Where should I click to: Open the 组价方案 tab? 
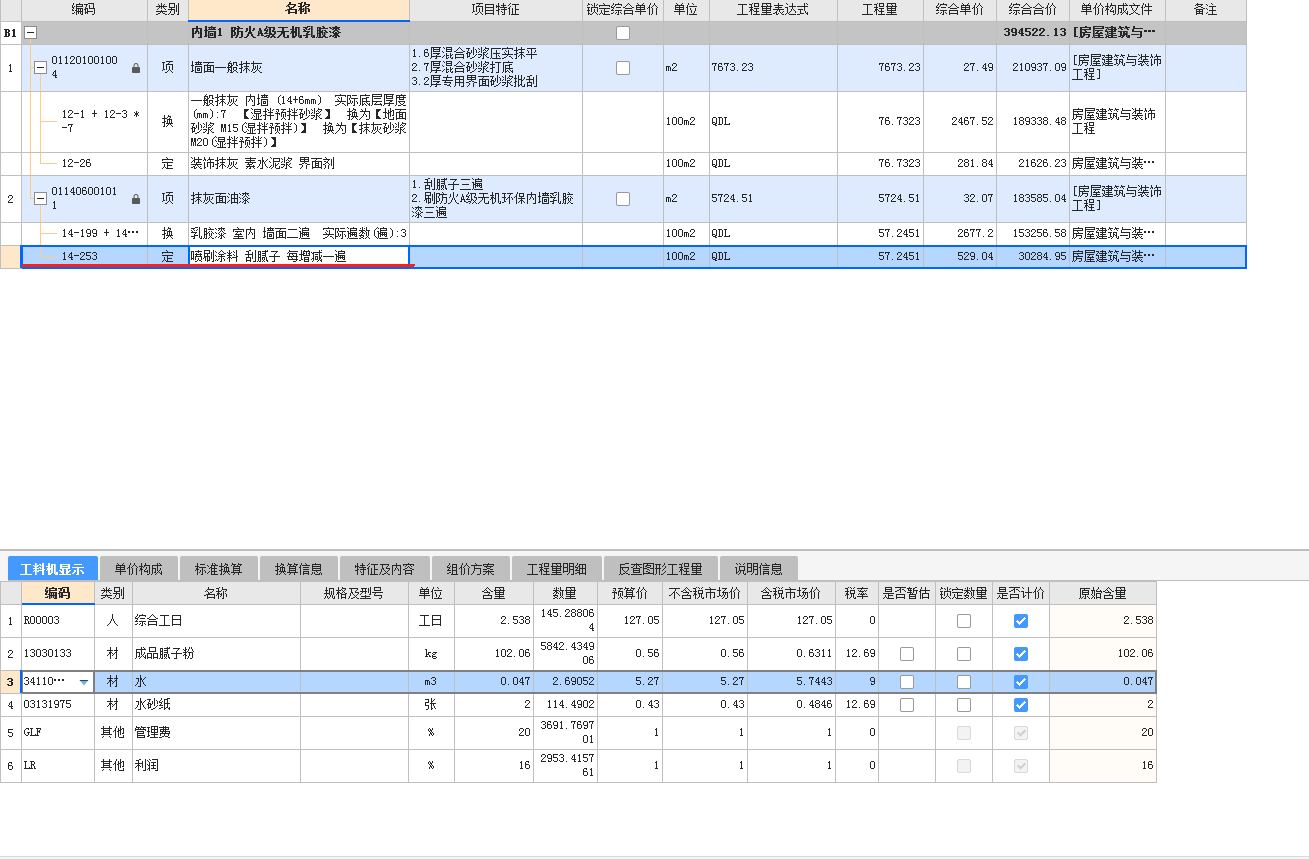[x=470, y=569]
